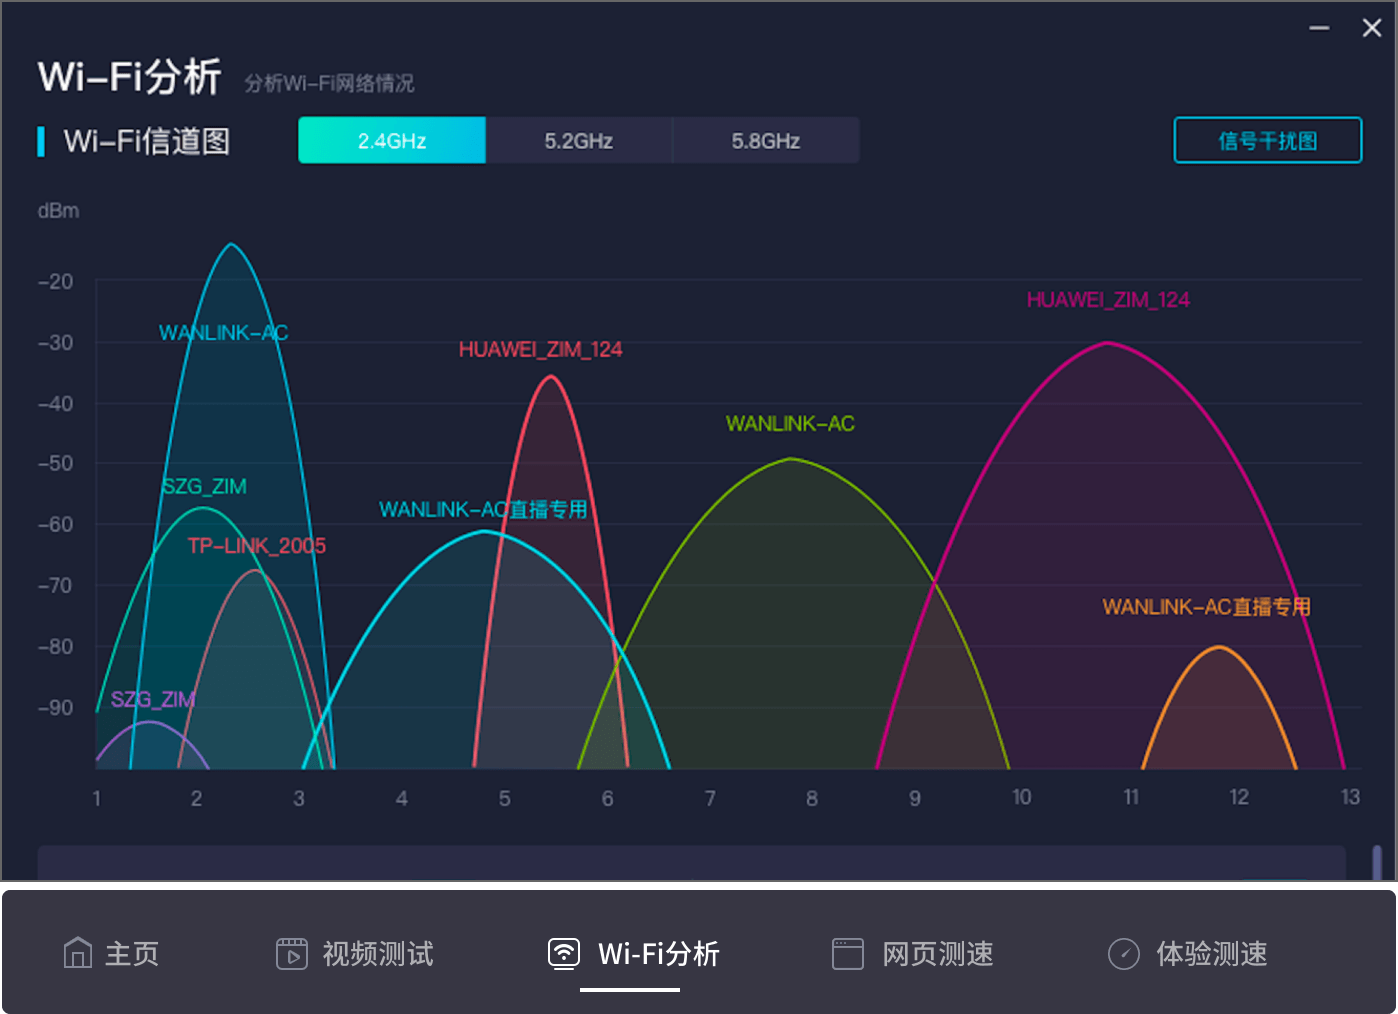Image resolution: width=1398 pixels, height=1014 pixels.
Task: Click the home icon in the bottom navigation
Action: [78, 953]
